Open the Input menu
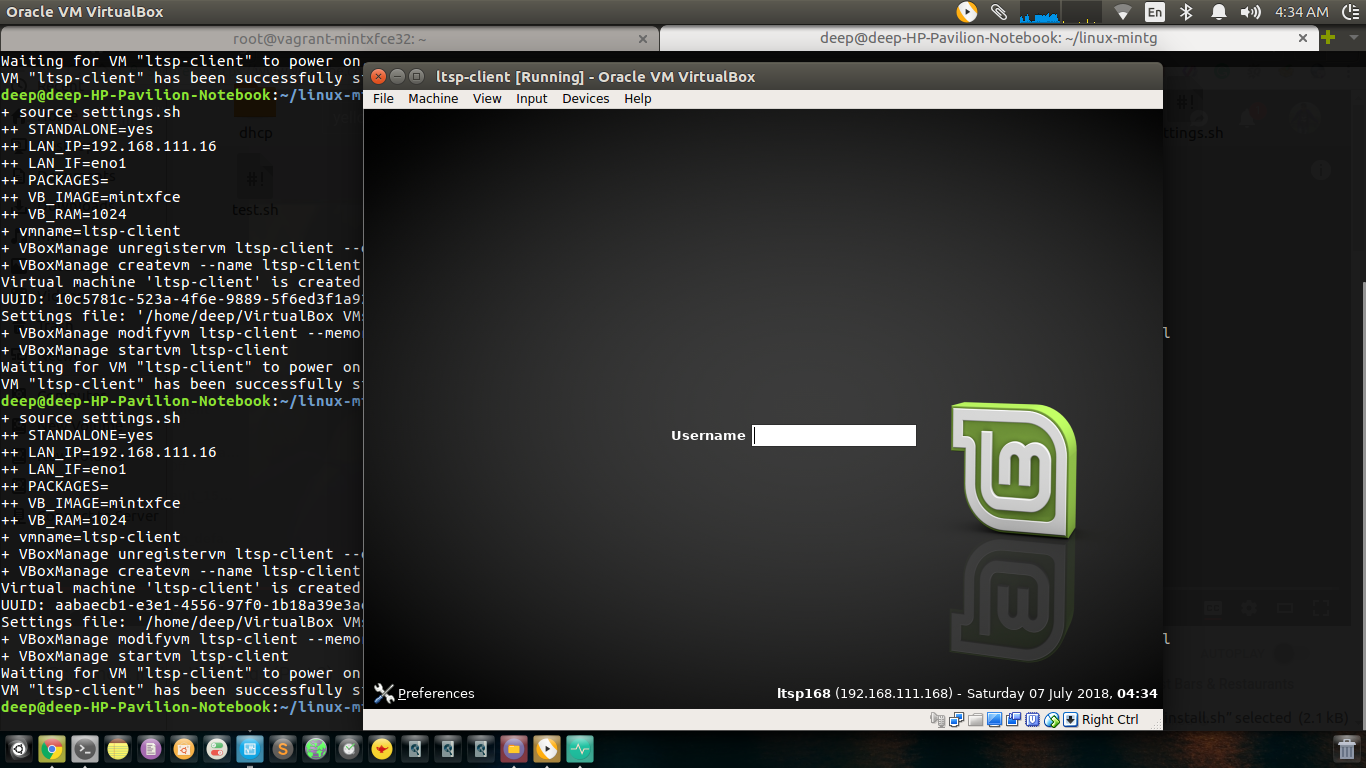 [x=532, y=98]
